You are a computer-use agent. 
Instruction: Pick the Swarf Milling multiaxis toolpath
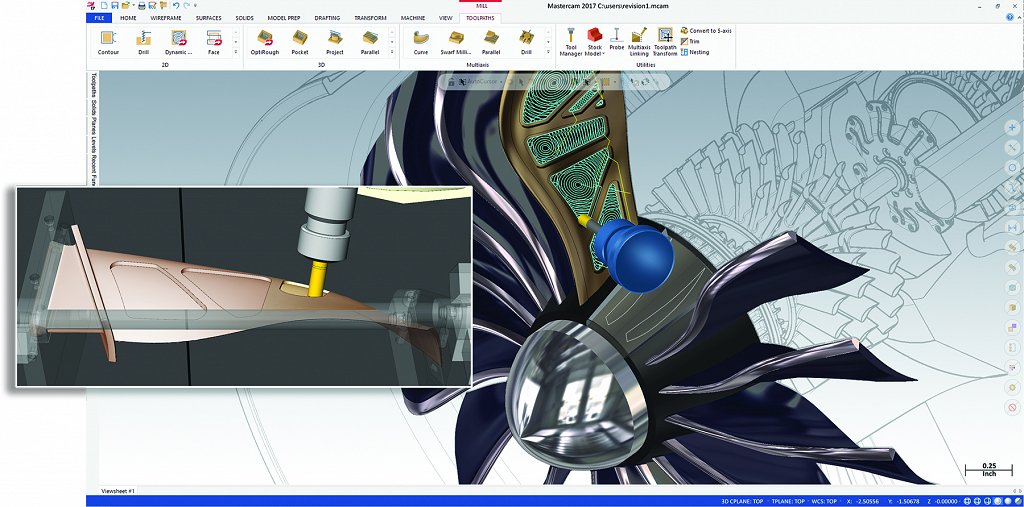(x=455, y=41)
